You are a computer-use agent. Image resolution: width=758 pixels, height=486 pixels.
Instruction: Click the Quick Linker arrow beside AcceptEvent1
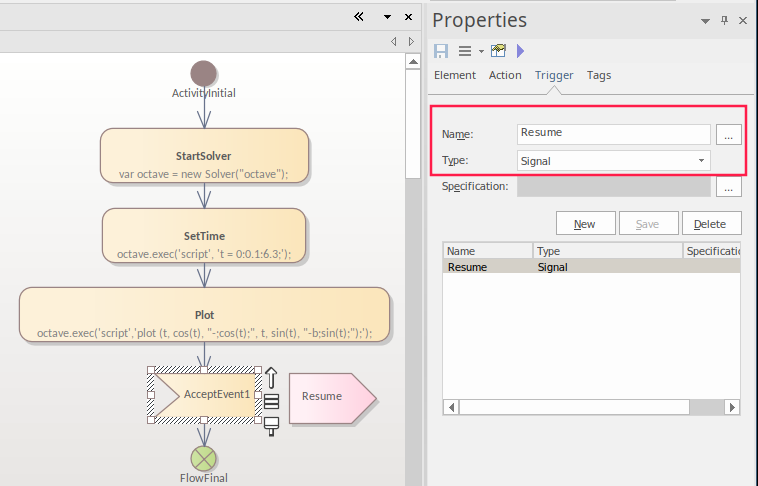click(270, 379)
